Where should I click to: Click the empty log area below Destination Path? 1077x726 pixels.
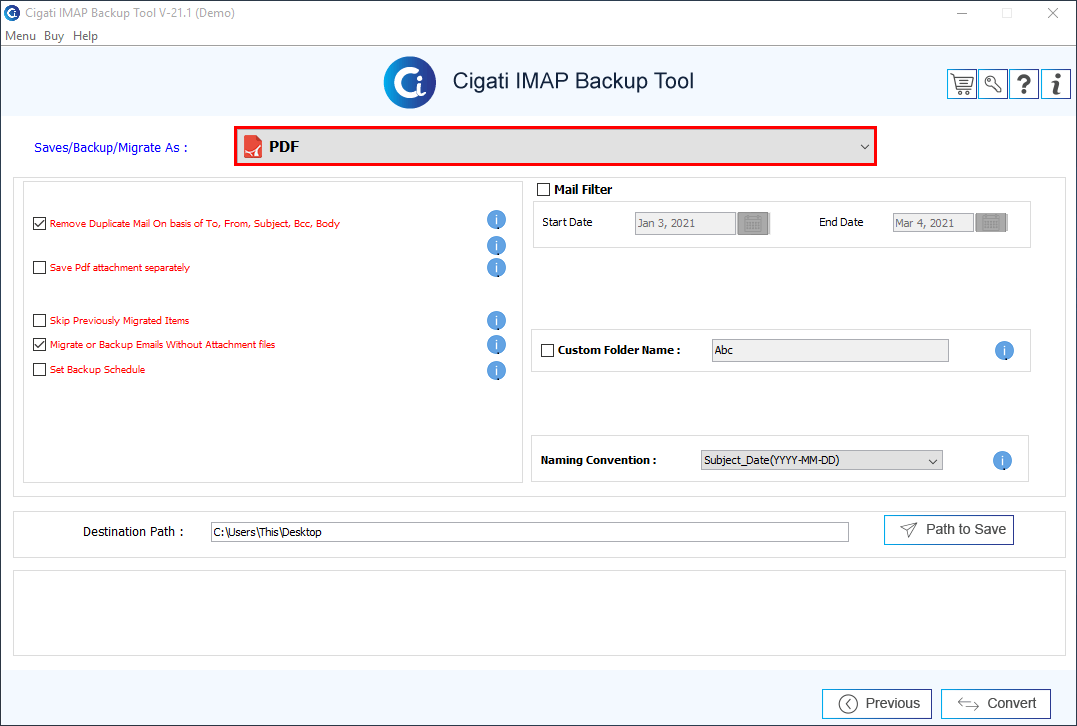point(539,613)
